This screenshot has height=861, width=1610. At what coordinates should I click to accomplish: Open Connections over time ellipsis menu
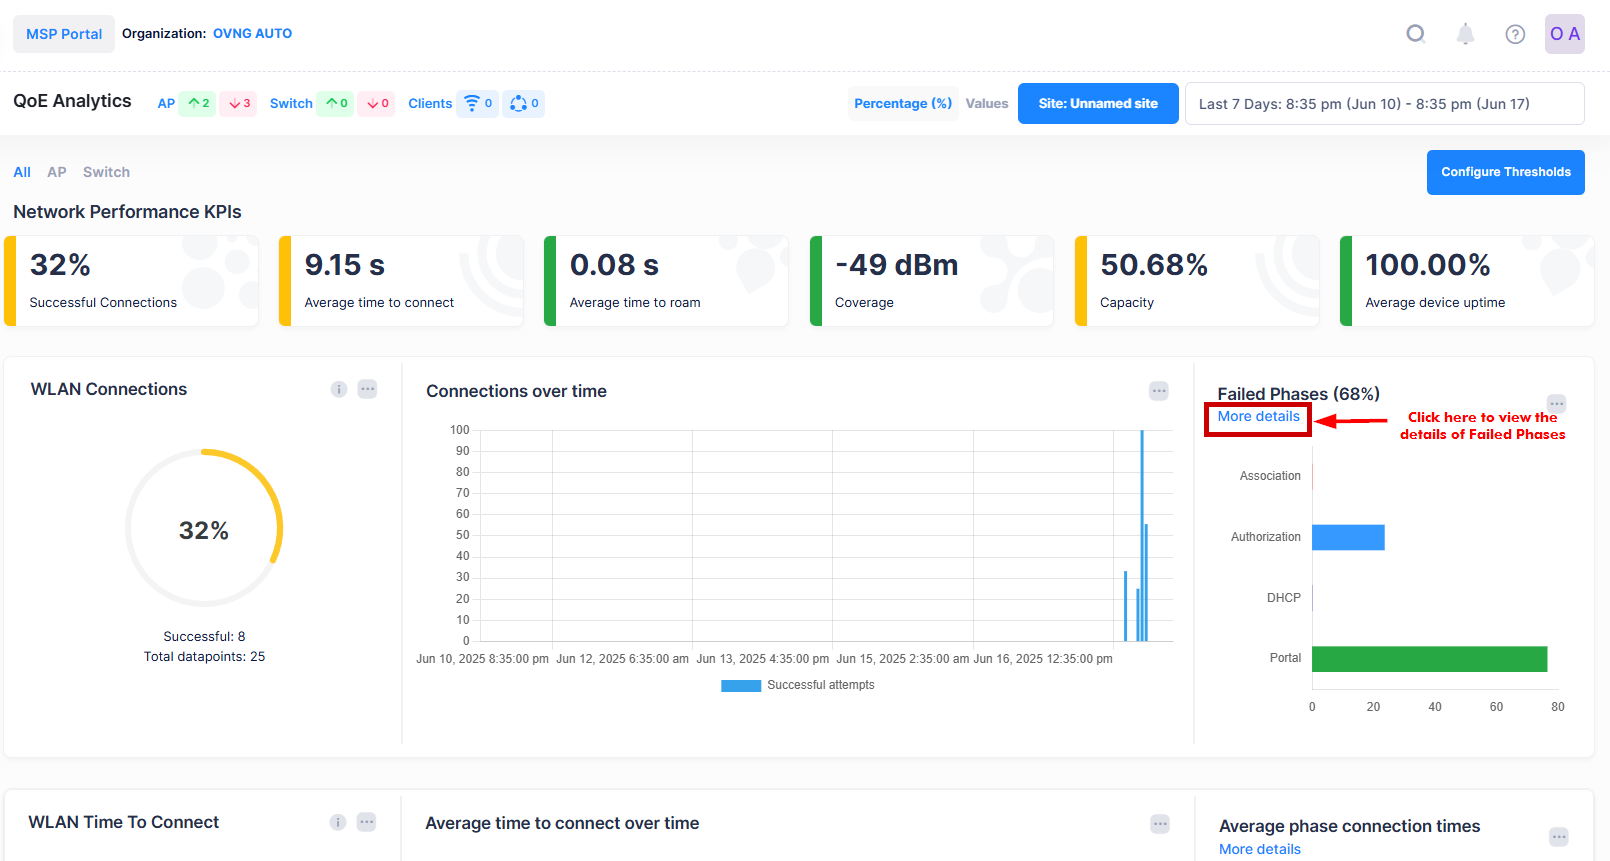[x=1159, y=391]
